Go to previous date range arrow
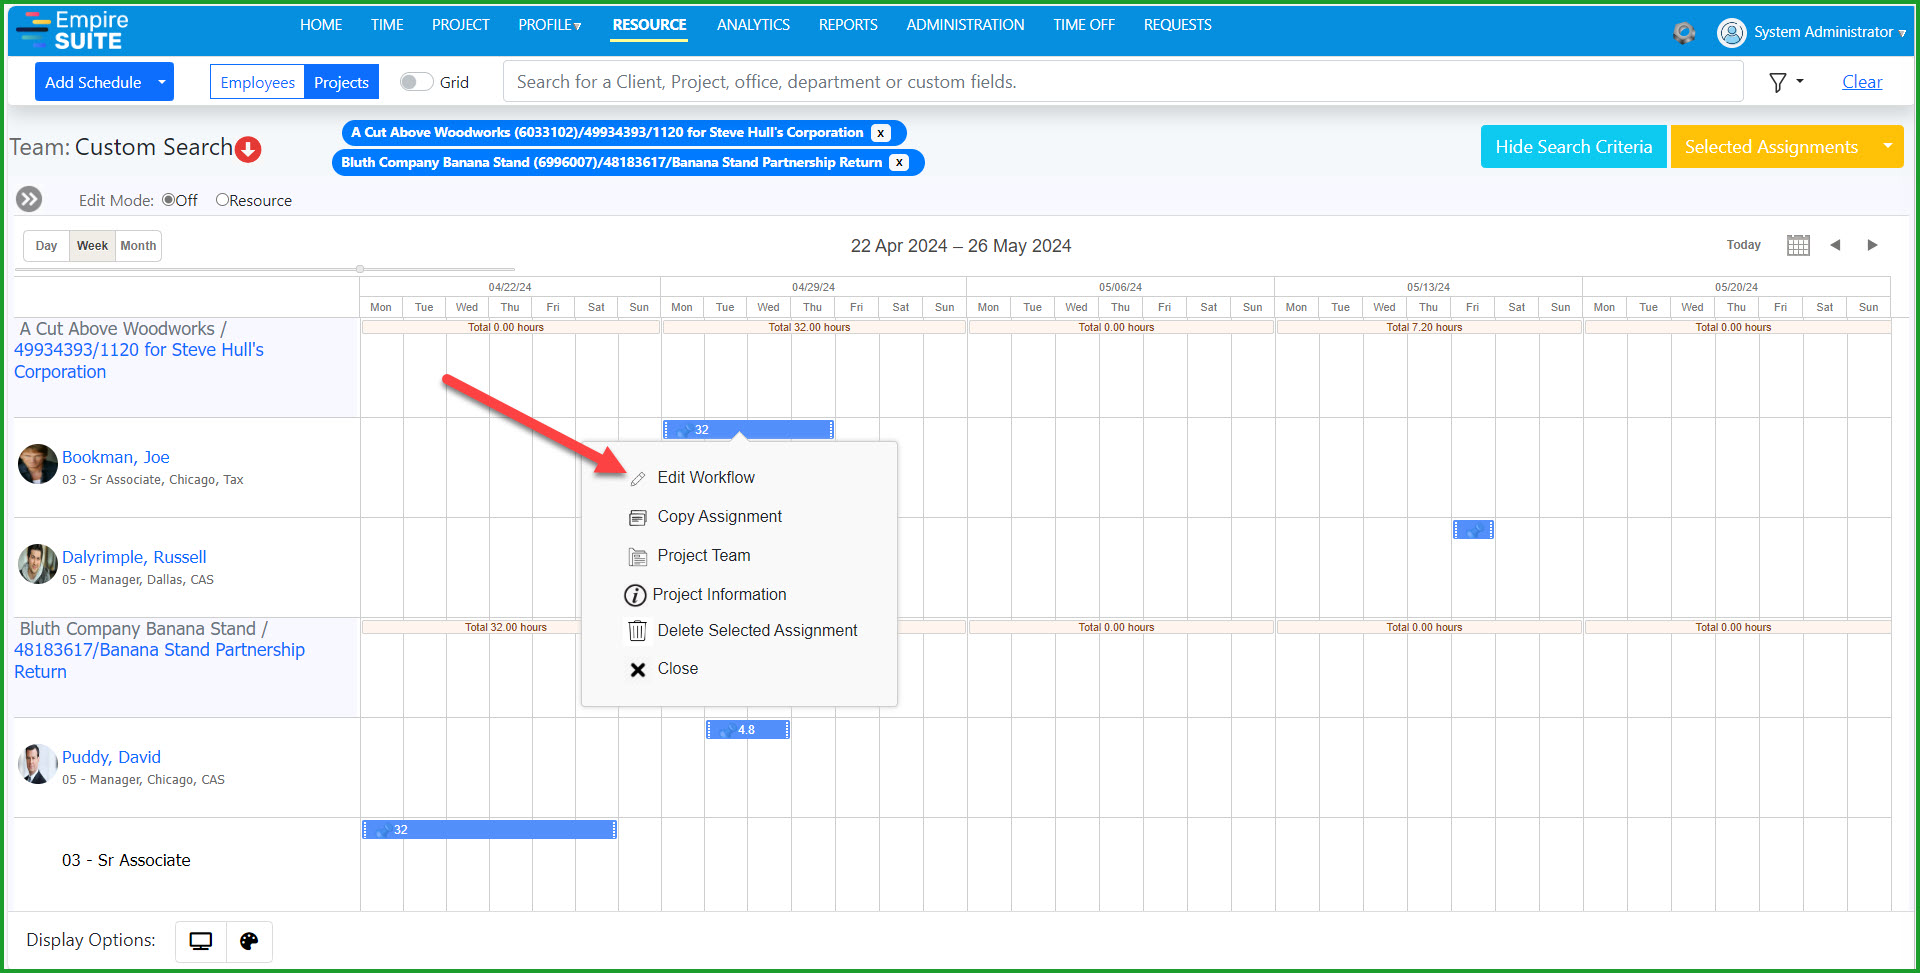Viewport: 1920px width, 973px height. coord(1835,245)
